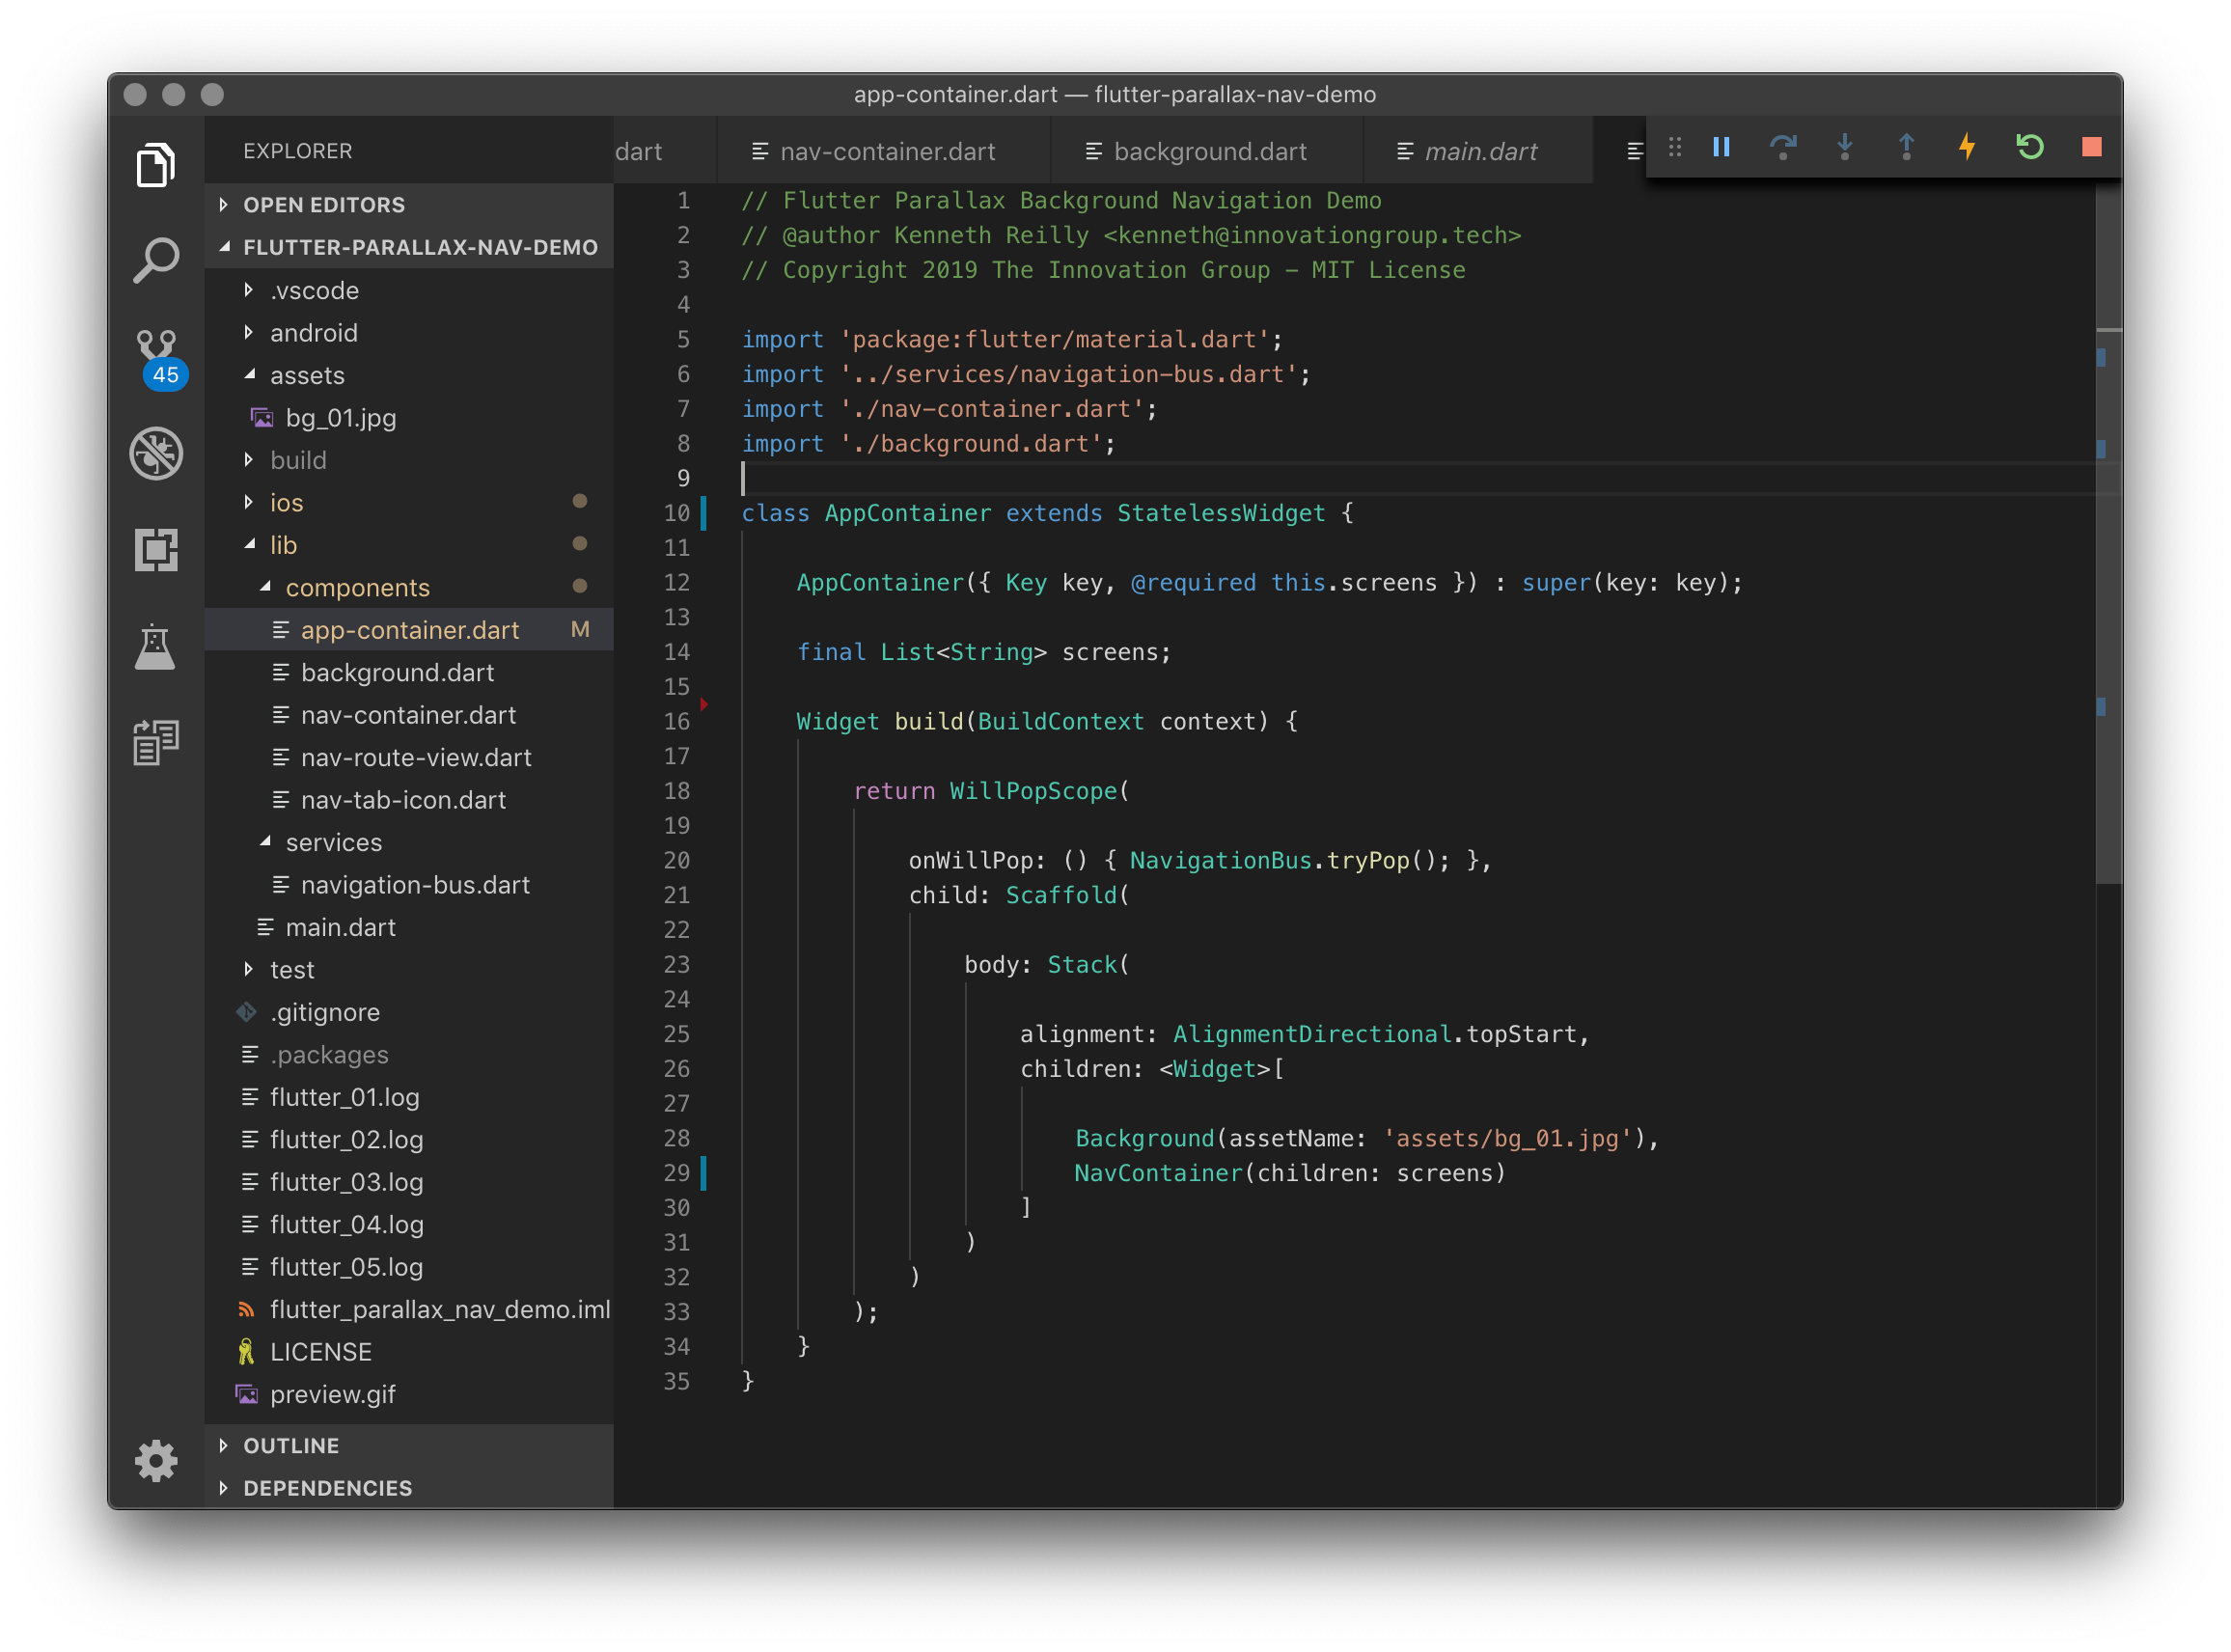
Task: Open the Debug view icon
Action: (x=156, y=454)
